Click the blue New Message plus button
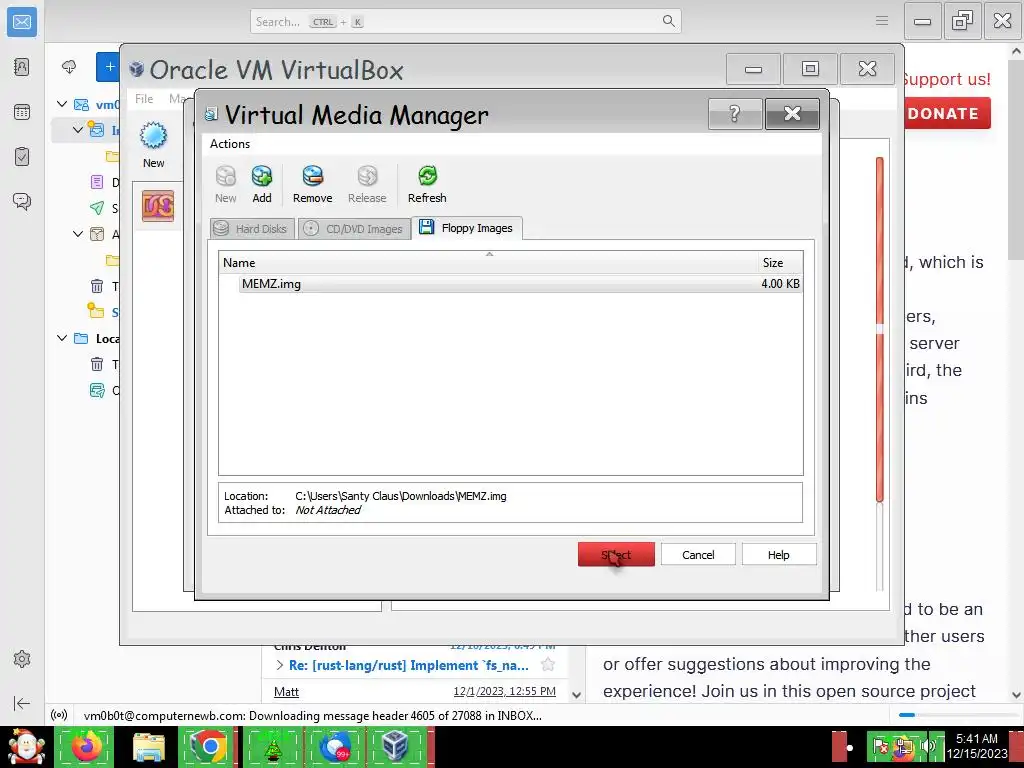This screenshot has width=1024, height=768. [109, 67]
